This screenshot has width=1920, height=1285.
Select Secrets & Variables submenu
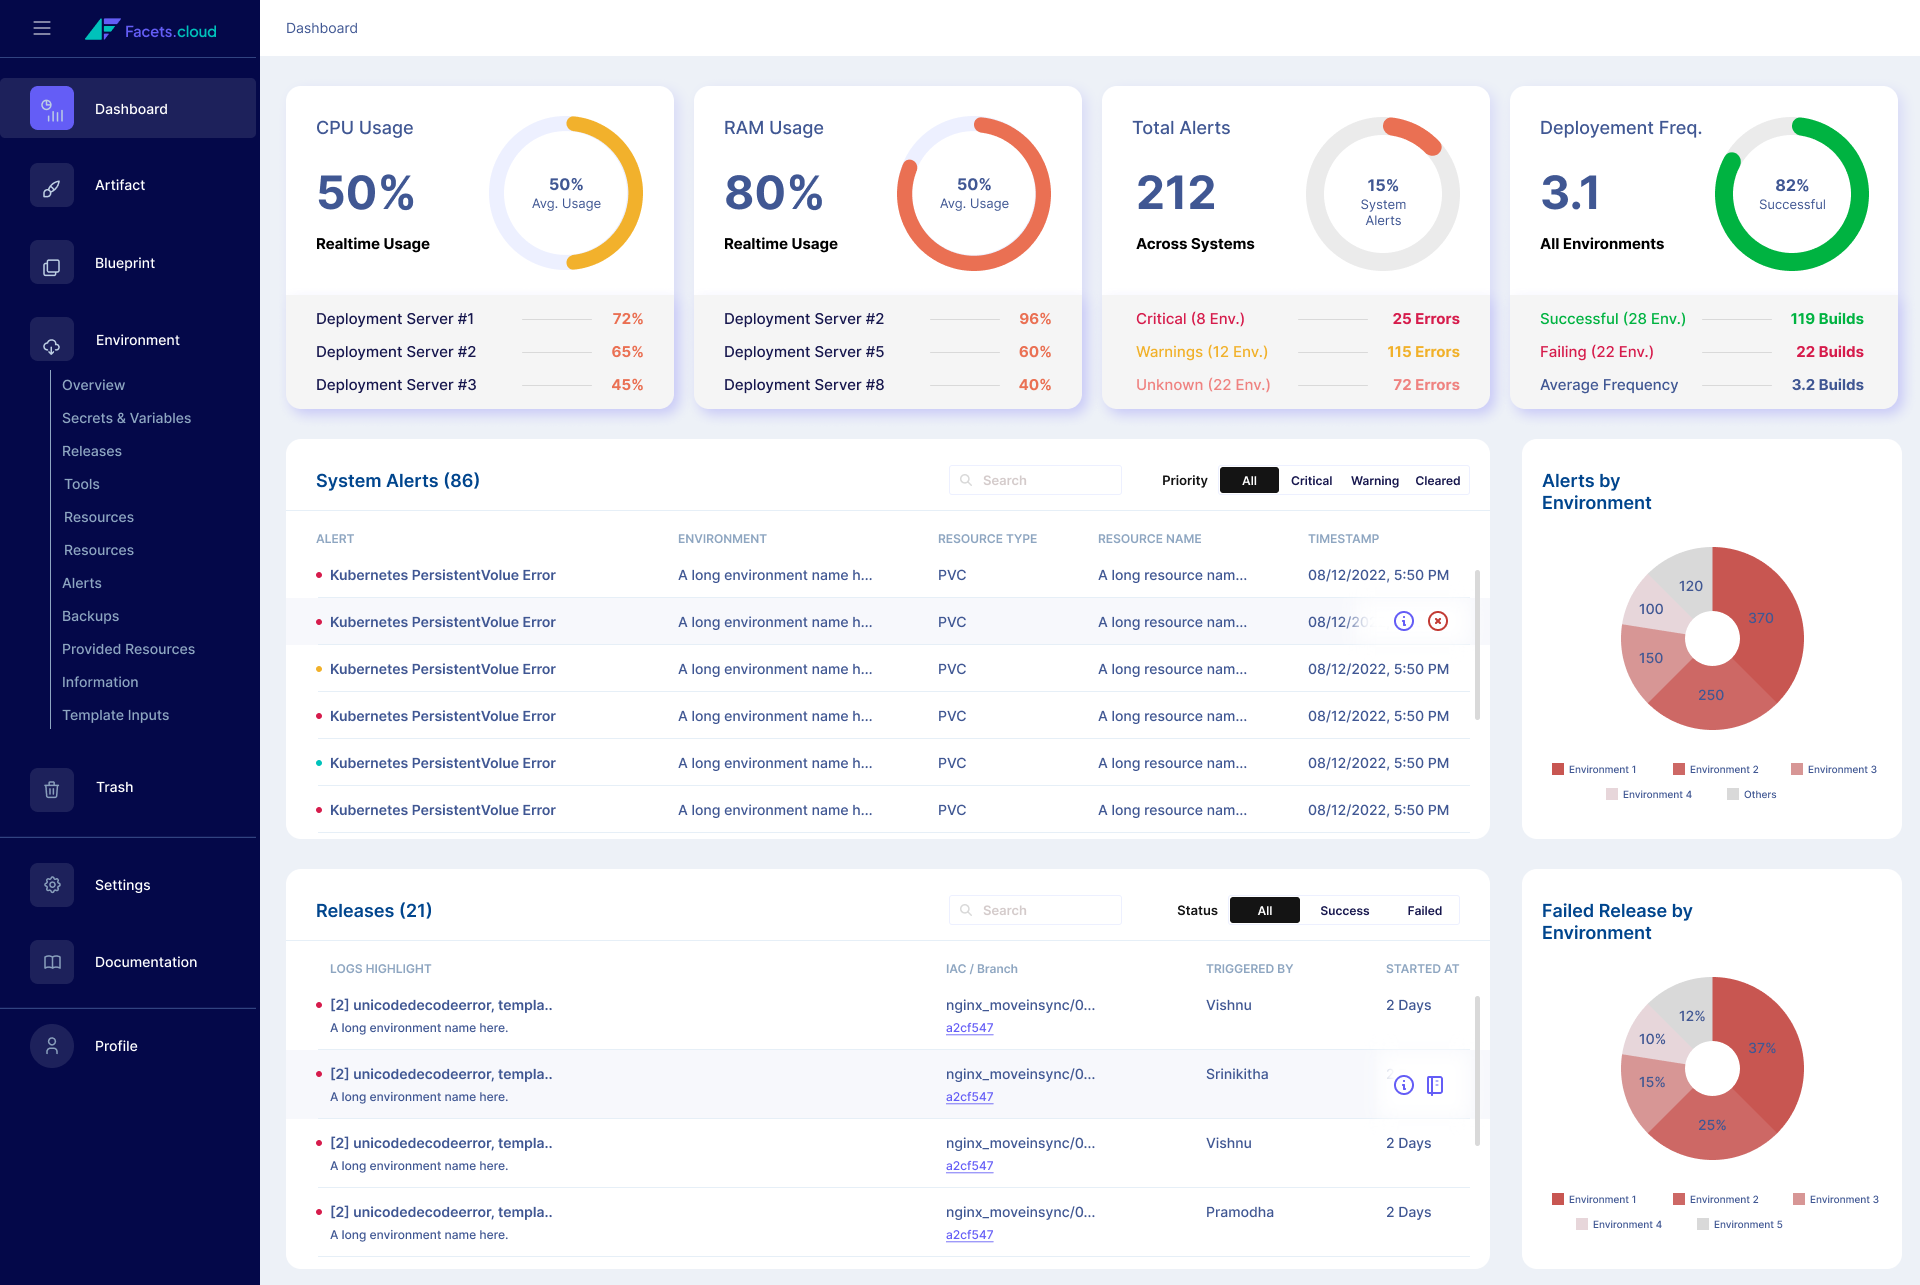click(x=126, y=418)
